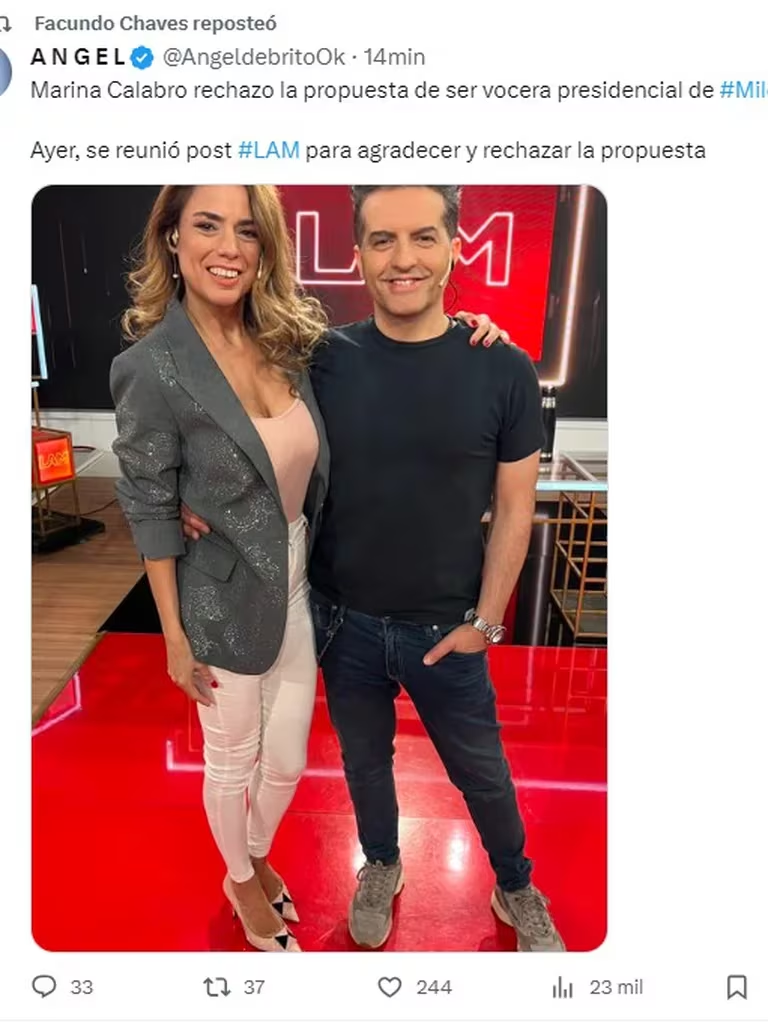Image resolution: width=768 pixels, height=1024 pixels.
Task: Like the tweet with the heart icon
Action: point(390,987)
